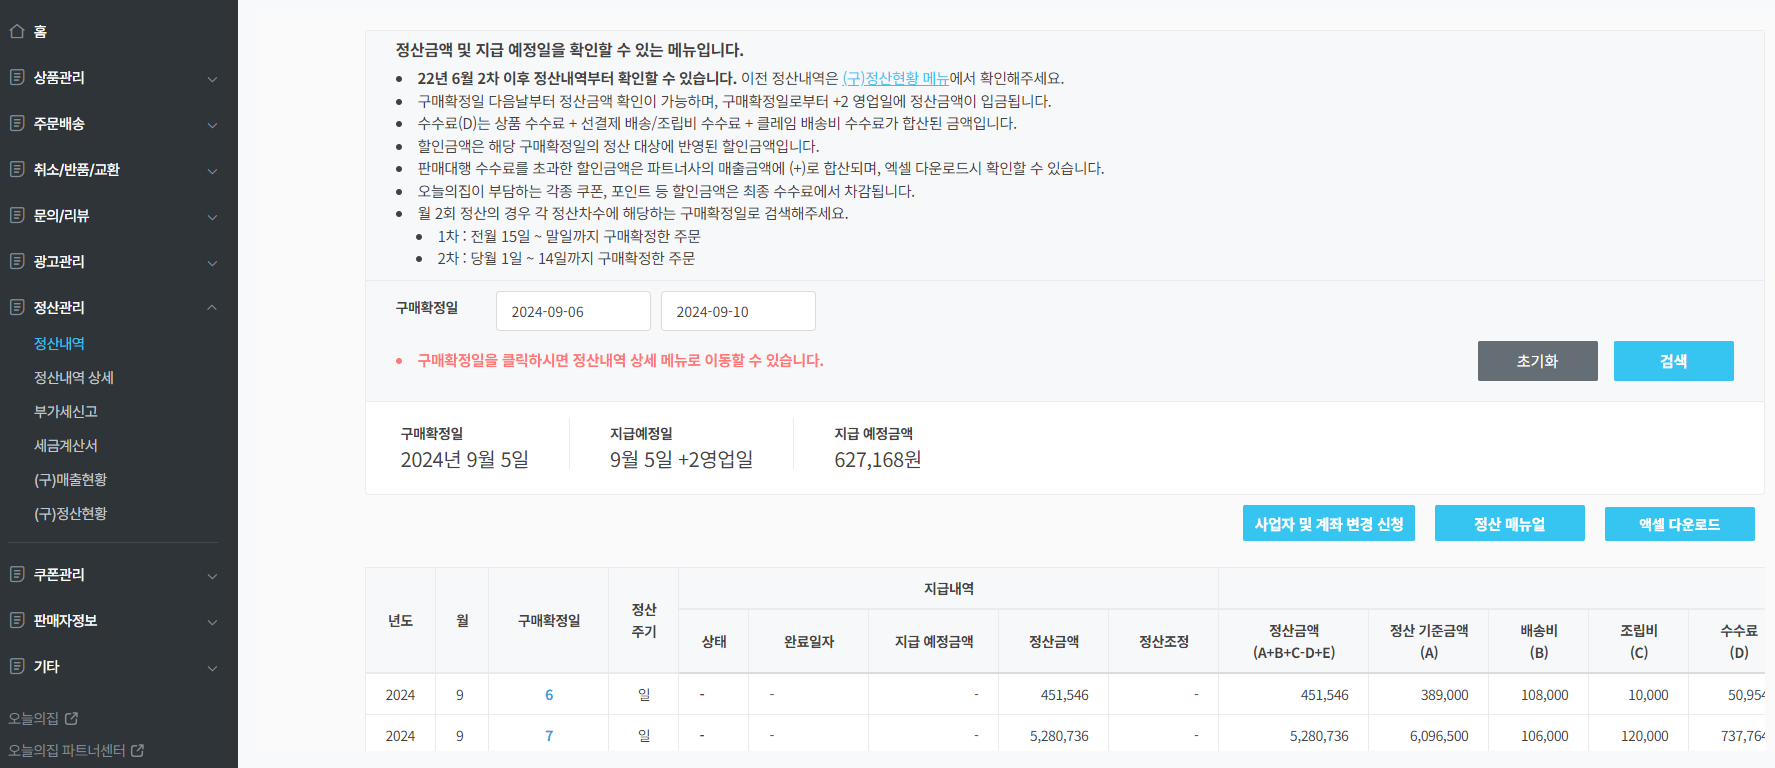Select the 세금계산서 submenu item
This screenshot has height=768, width=1775.
66,445
